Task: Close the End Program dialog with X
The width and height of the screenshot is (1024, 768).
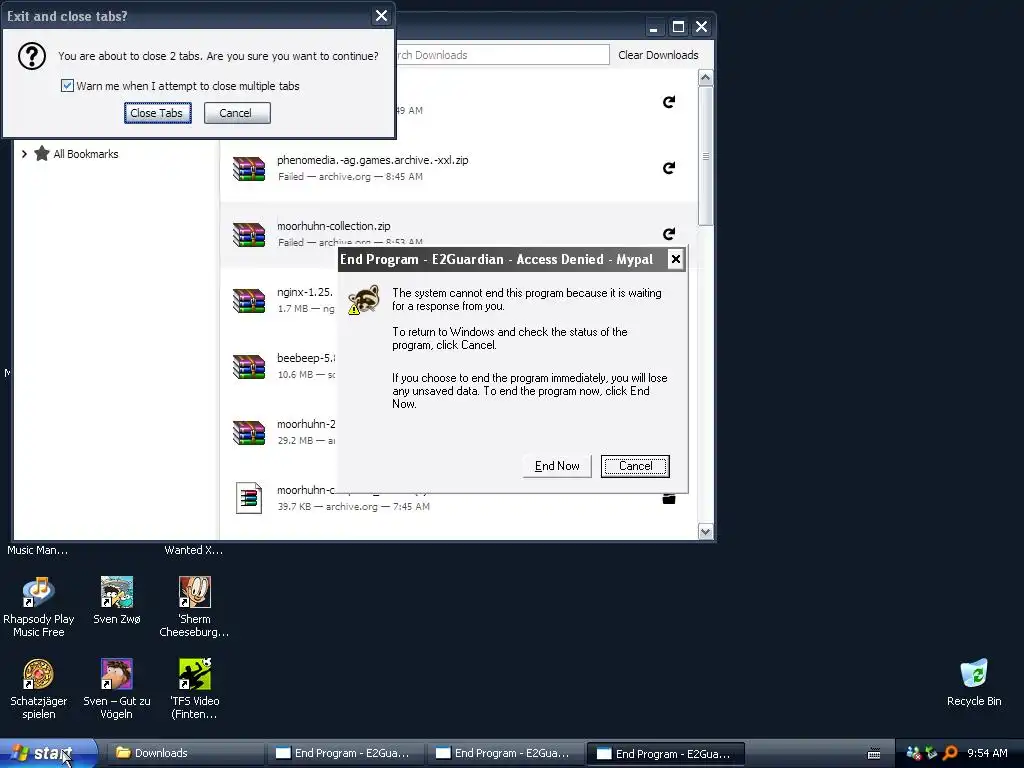Action: pyautogui.click(x=676, y=259)
